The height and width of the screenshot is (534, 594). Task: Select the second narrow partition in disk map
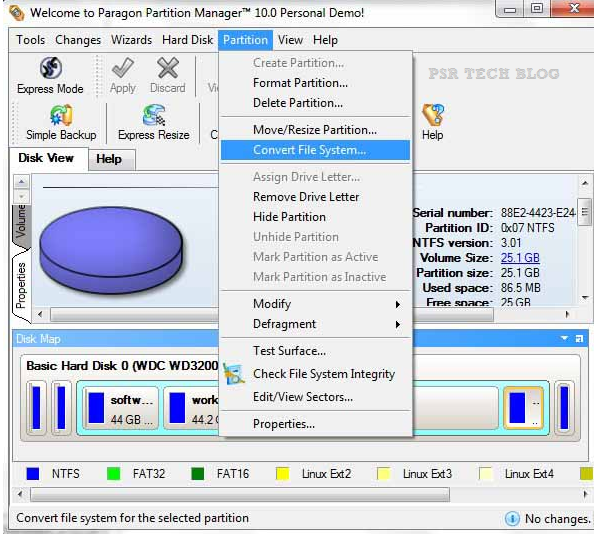(61, 408)
